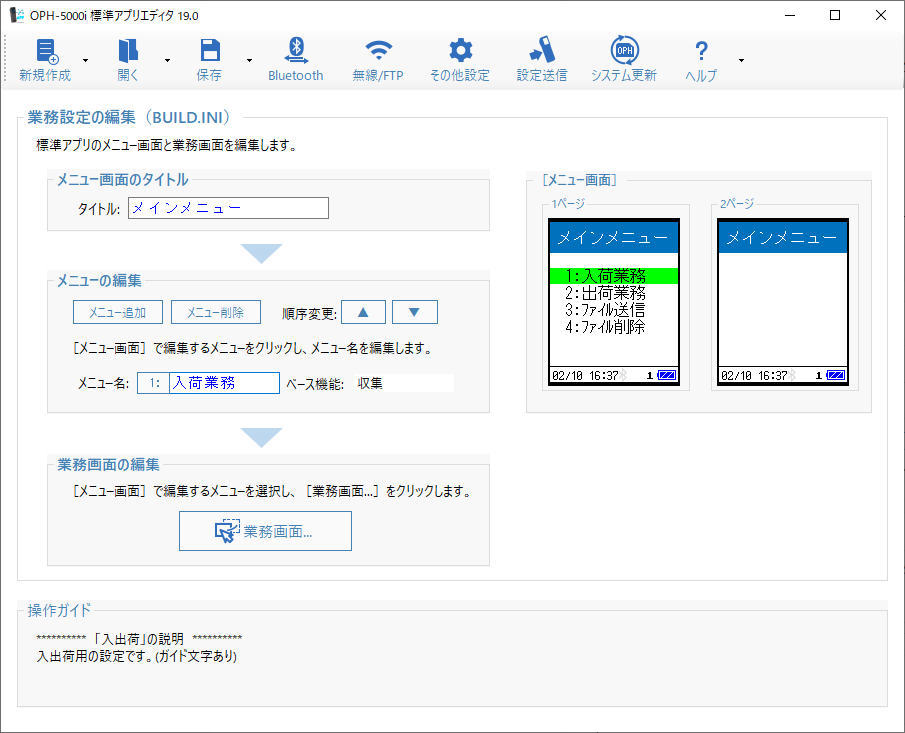Click the 保存 (Save) floppy disk icon
This screenshot has width=905, height=733.
[x=210, y=52]
